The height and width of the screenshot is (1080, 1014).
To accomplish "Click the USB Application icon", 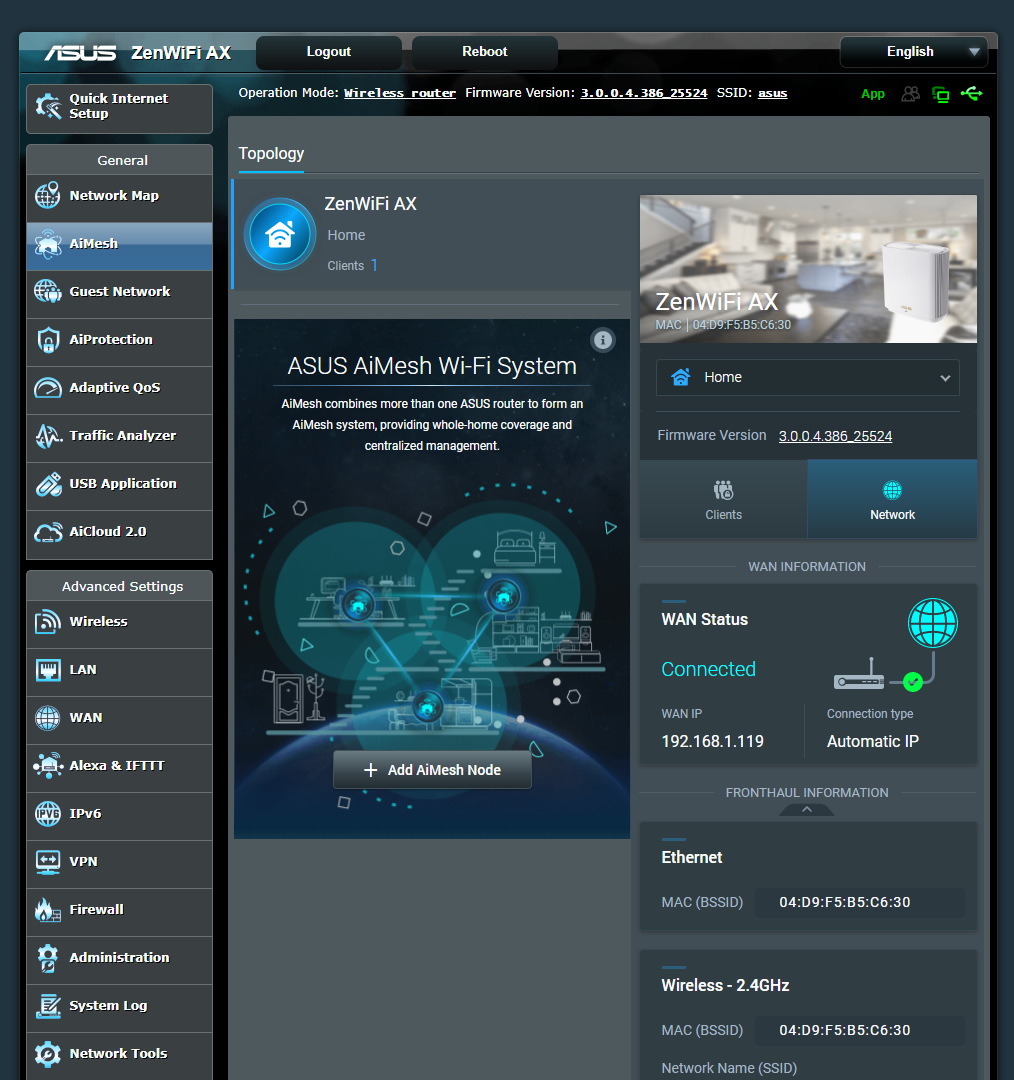I will pos(48,484).
